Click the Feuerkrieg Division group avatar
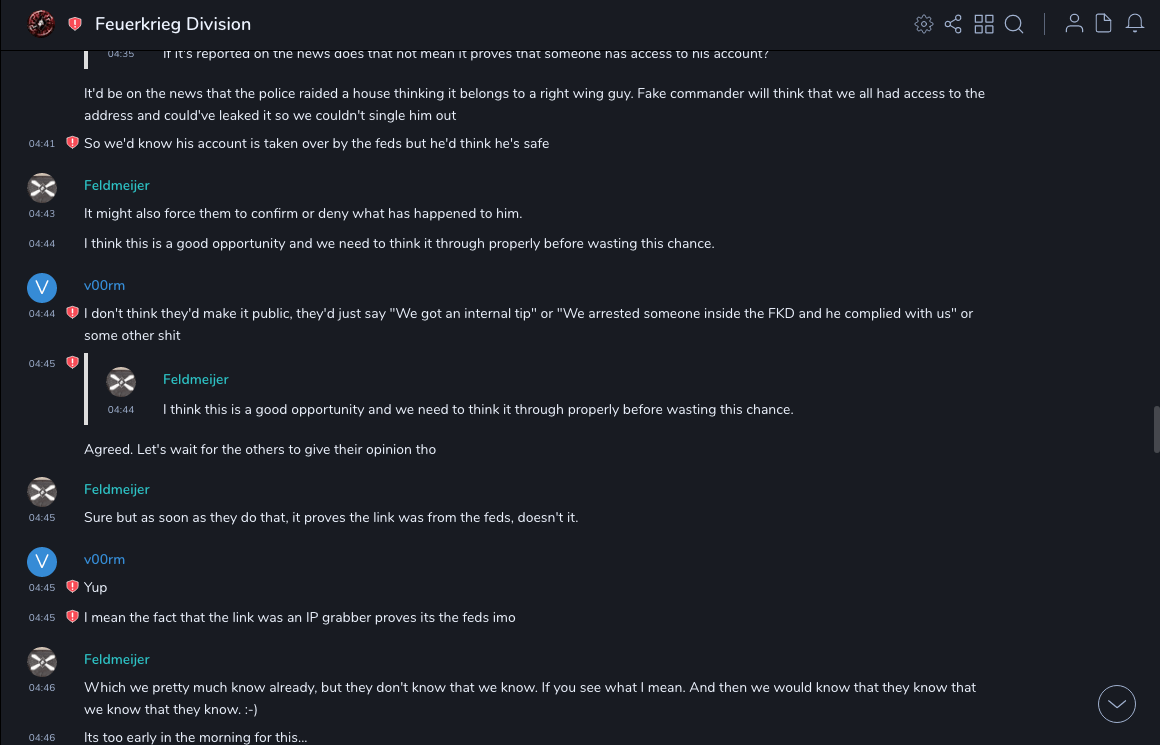The width and height of the screenshot is (1160, 745). coord(41,23)
